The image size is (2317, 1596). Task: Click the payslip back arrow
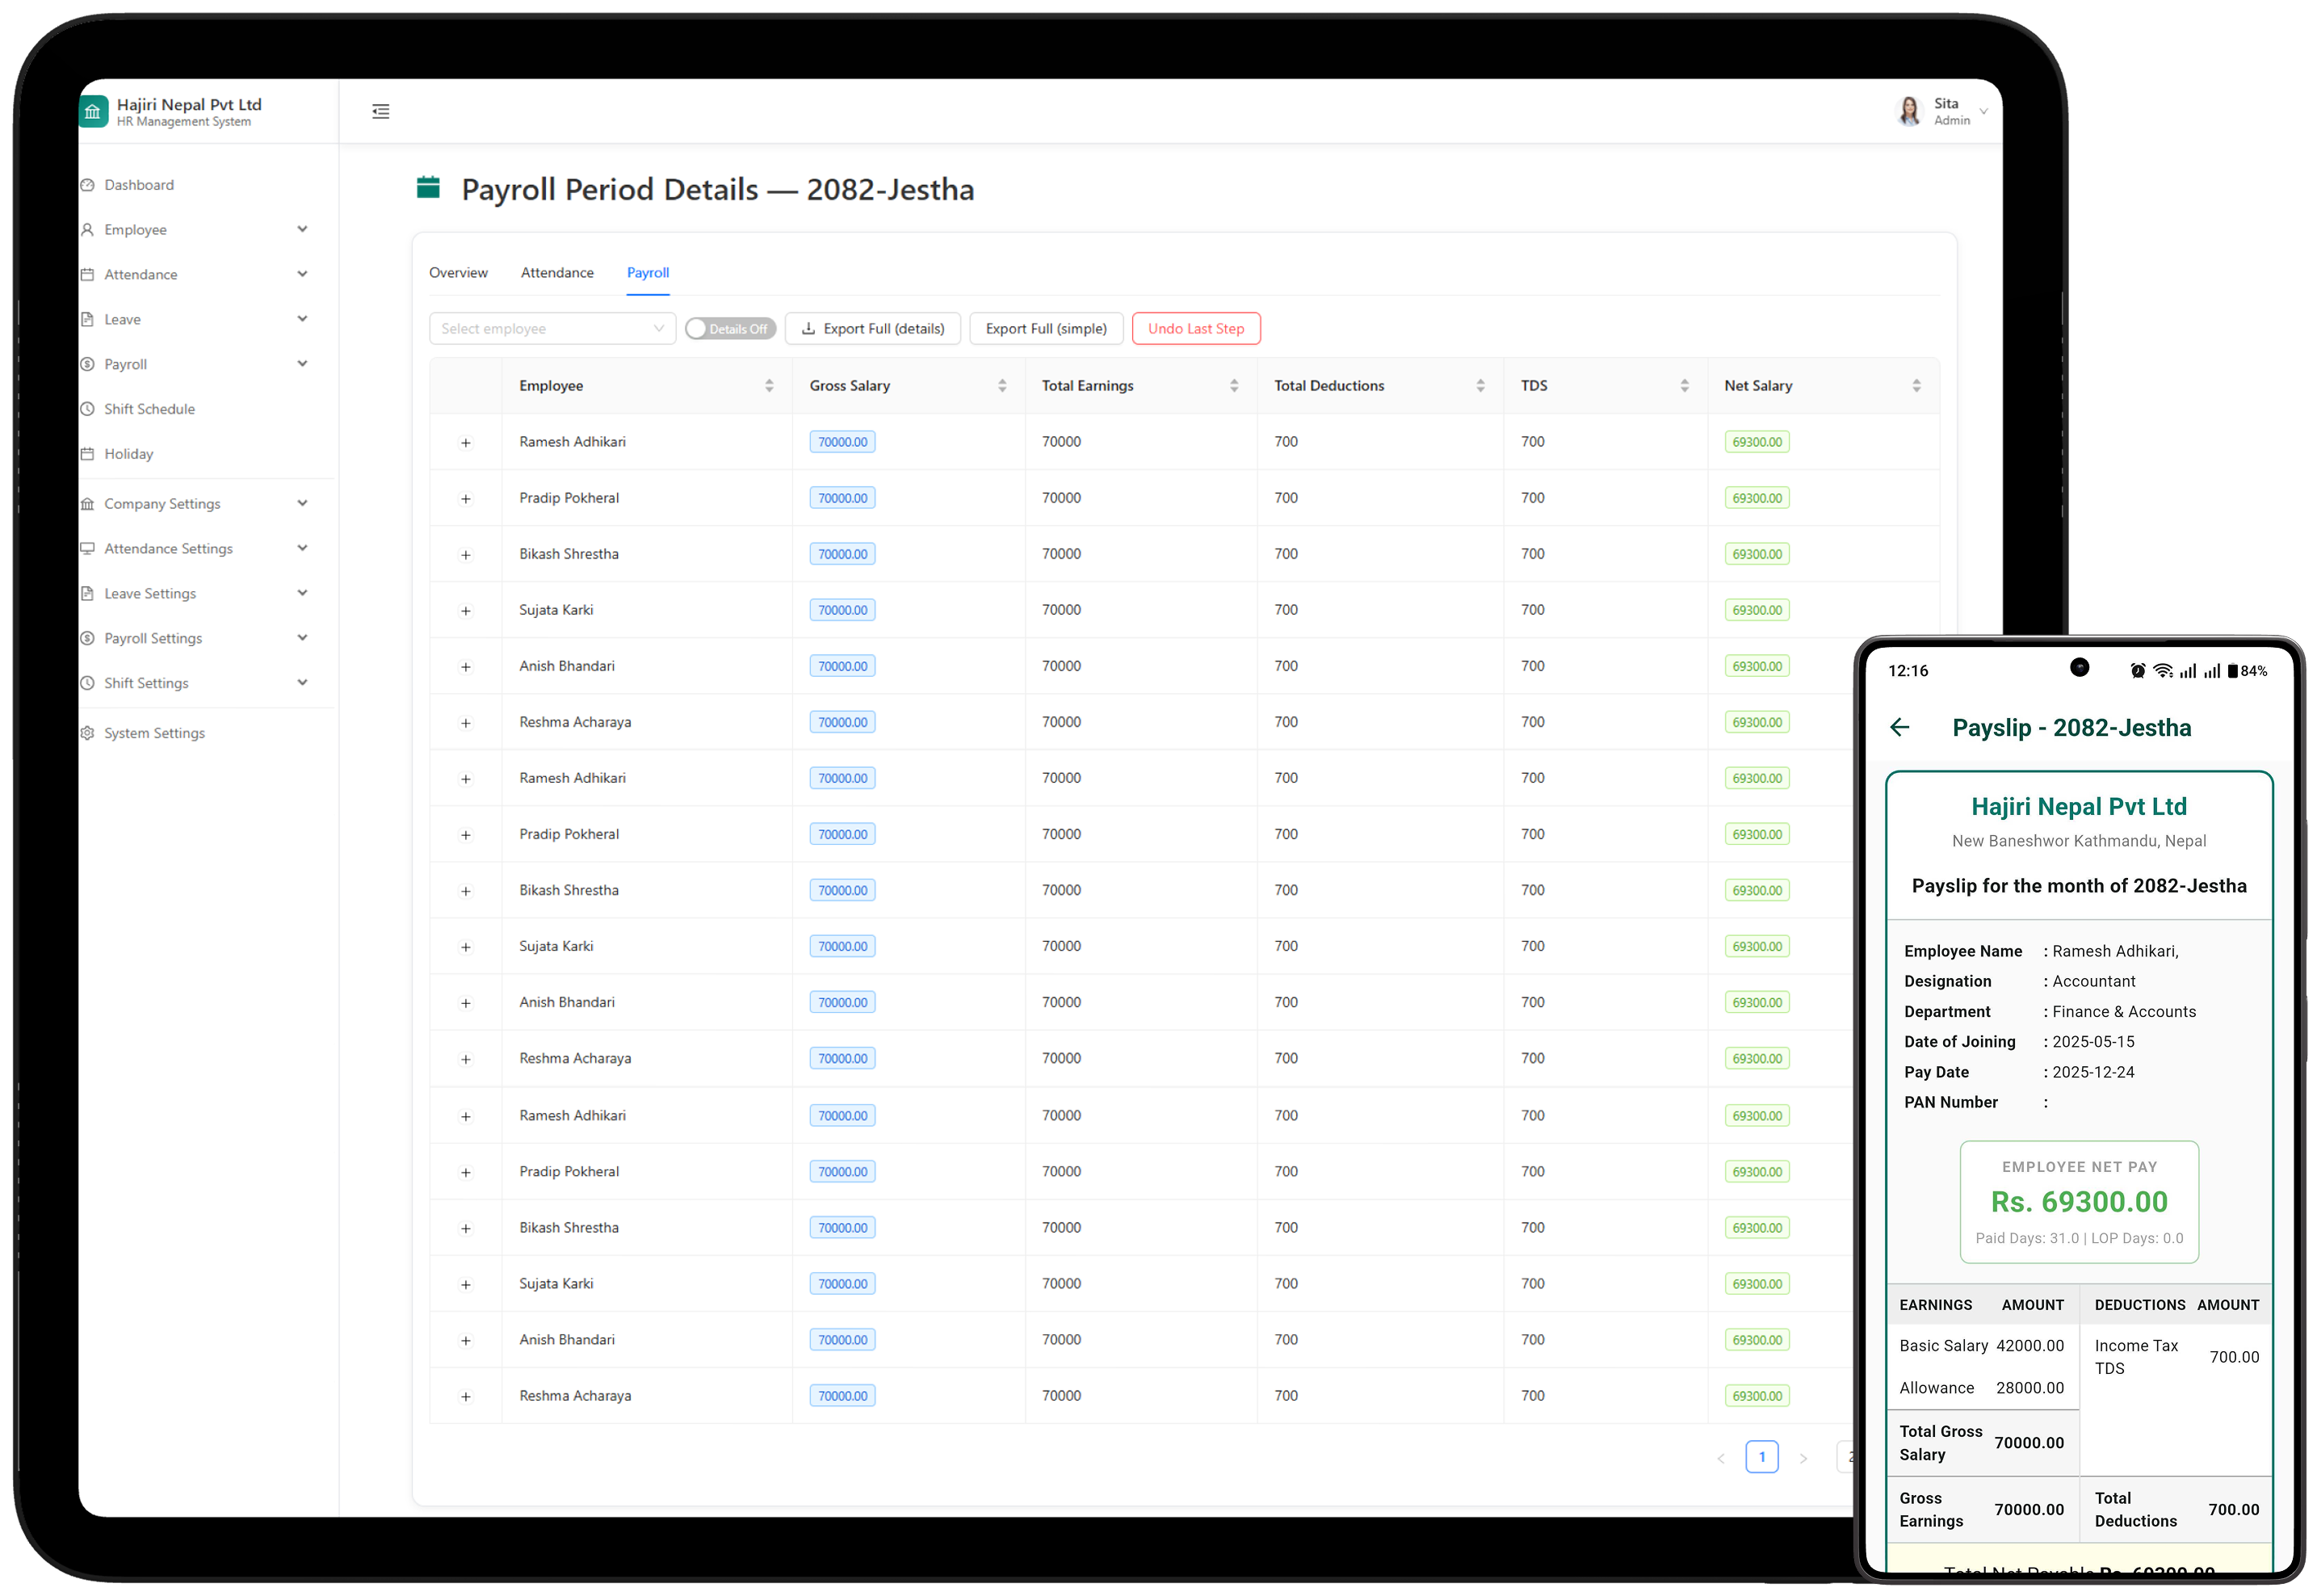[x=1899, y=727]
